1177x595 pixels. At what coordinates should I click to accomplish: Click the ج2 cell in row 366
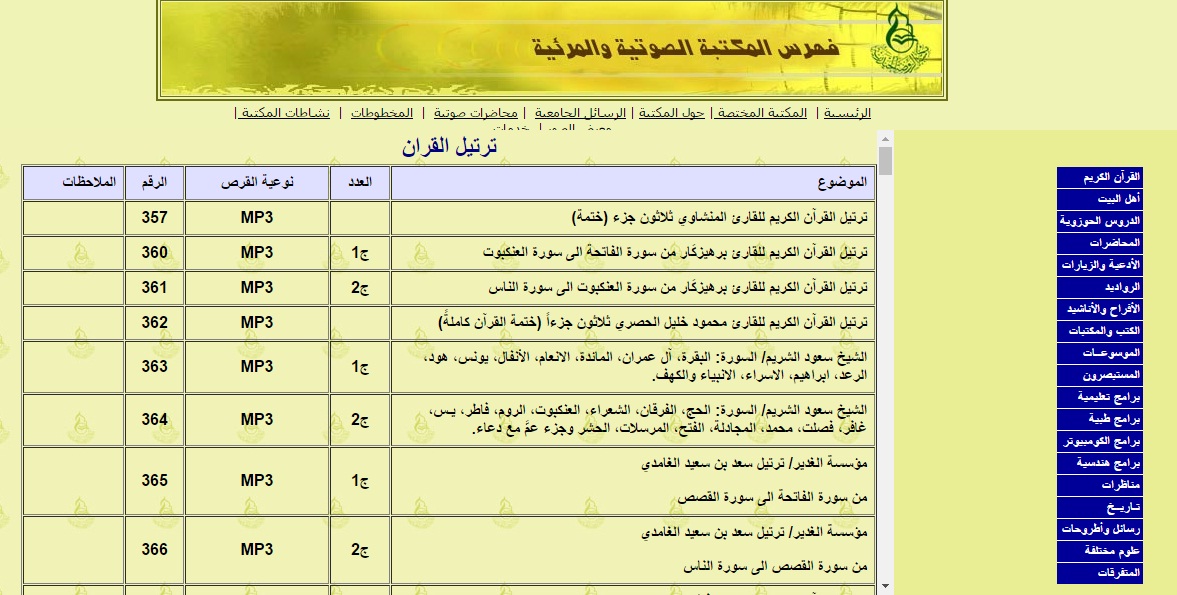(360, 551)
